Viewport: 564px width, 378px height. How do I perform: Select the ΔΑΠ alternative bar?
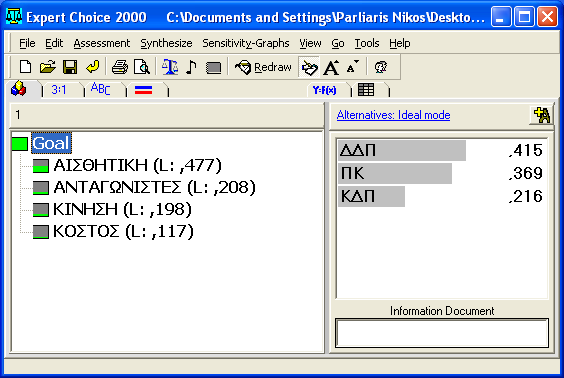pyautogui.click(x=402, y=150)
